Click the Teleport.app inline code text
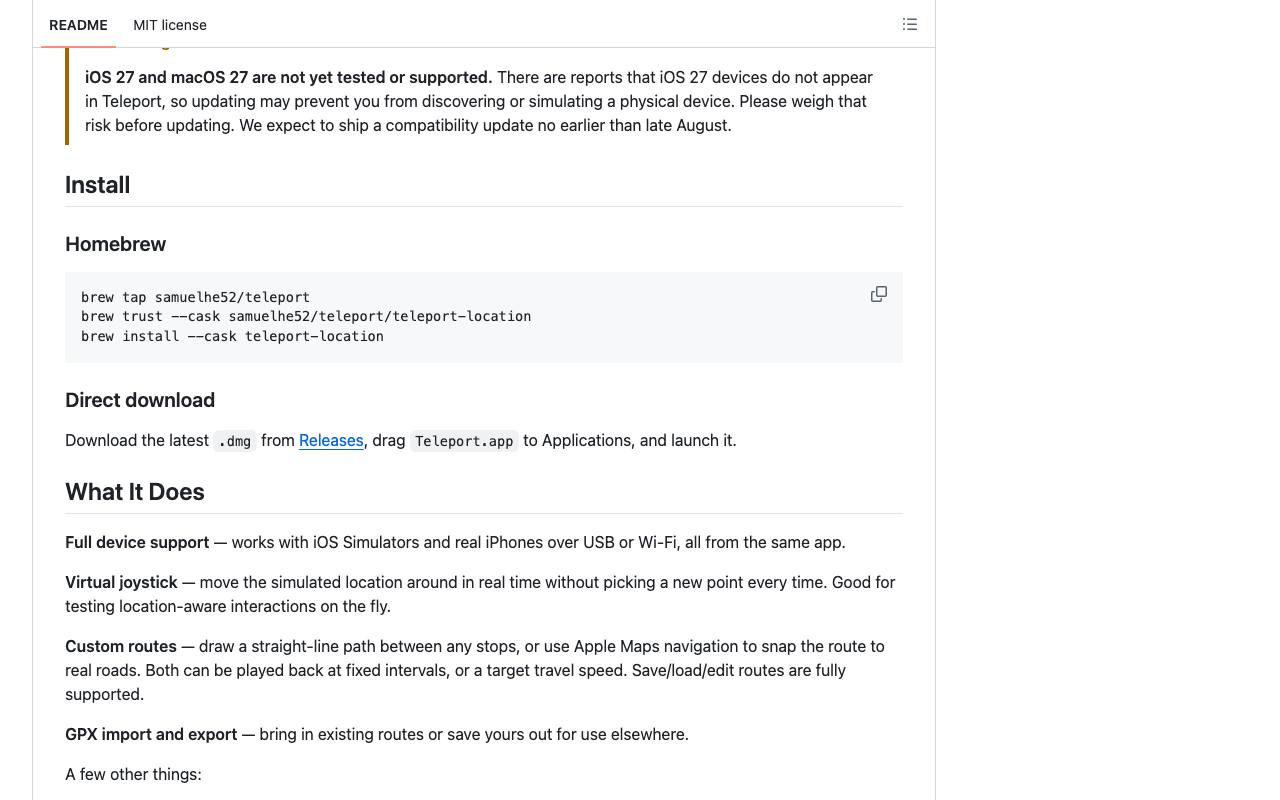The height and width of the screenshot is (800, 1280). point(464,441)
